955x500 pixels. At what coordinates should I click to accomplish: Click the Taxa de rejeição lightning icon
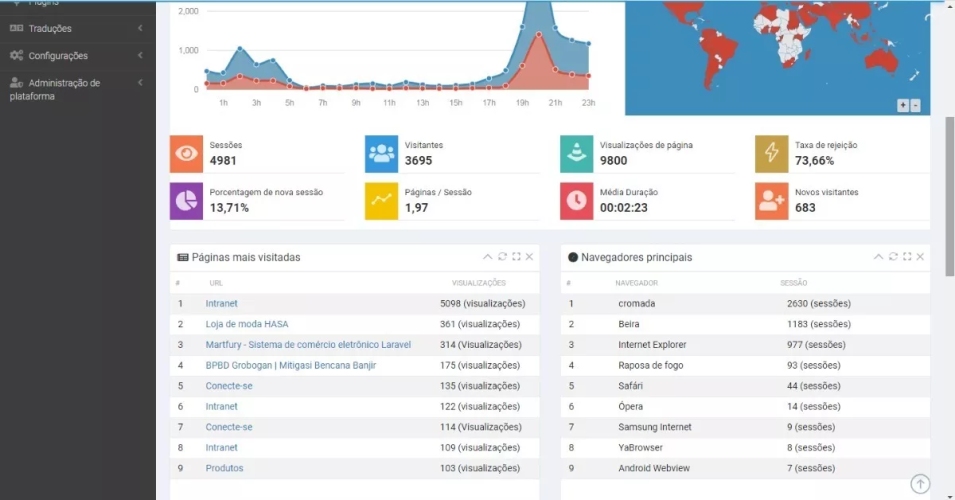(x=771, y=153)
